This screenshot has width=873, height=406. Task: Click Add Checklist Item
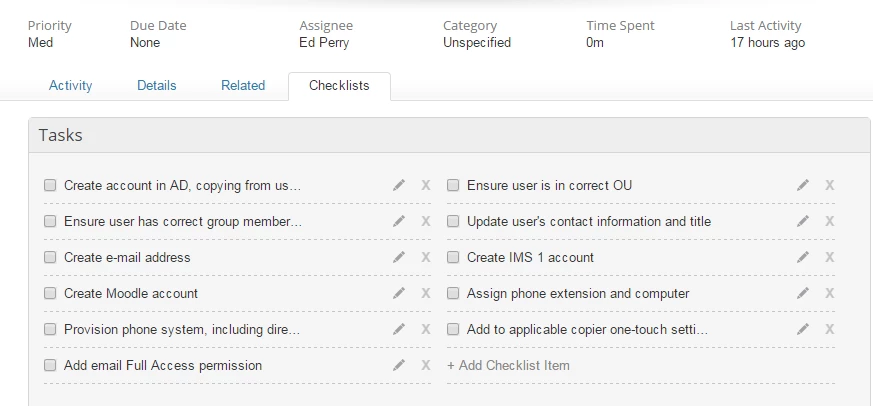(508, 365)
